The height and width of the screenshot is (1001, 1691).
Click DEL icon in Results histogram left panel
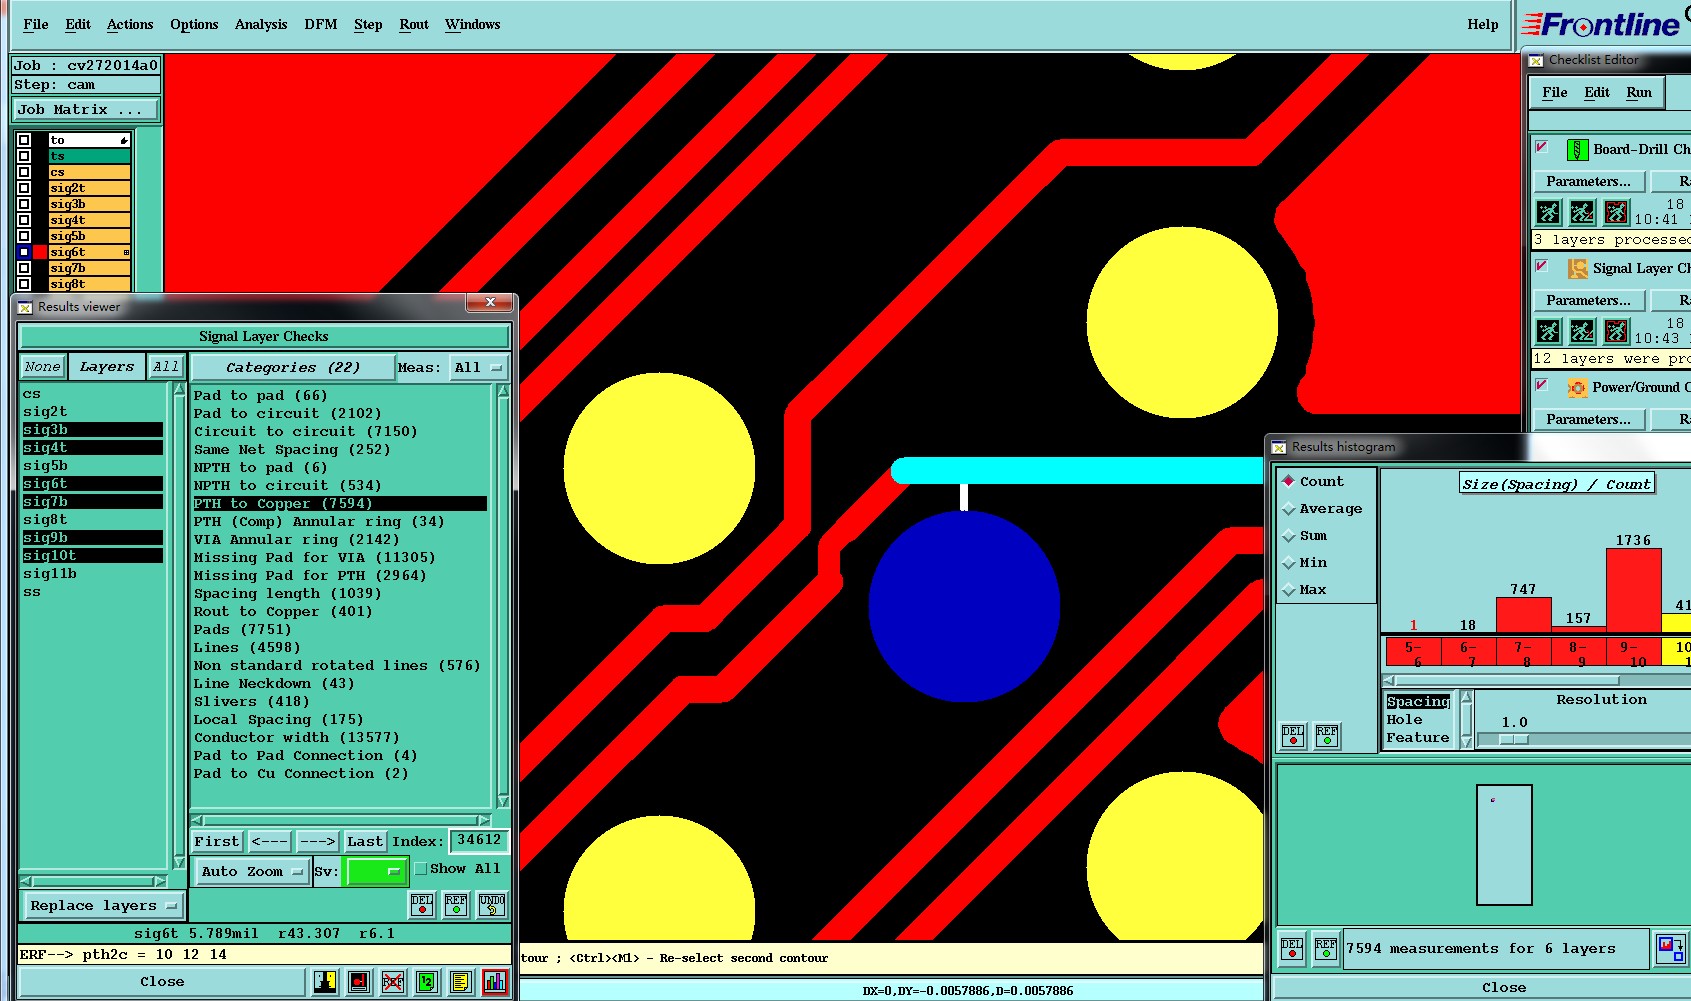click(1293, 736)
